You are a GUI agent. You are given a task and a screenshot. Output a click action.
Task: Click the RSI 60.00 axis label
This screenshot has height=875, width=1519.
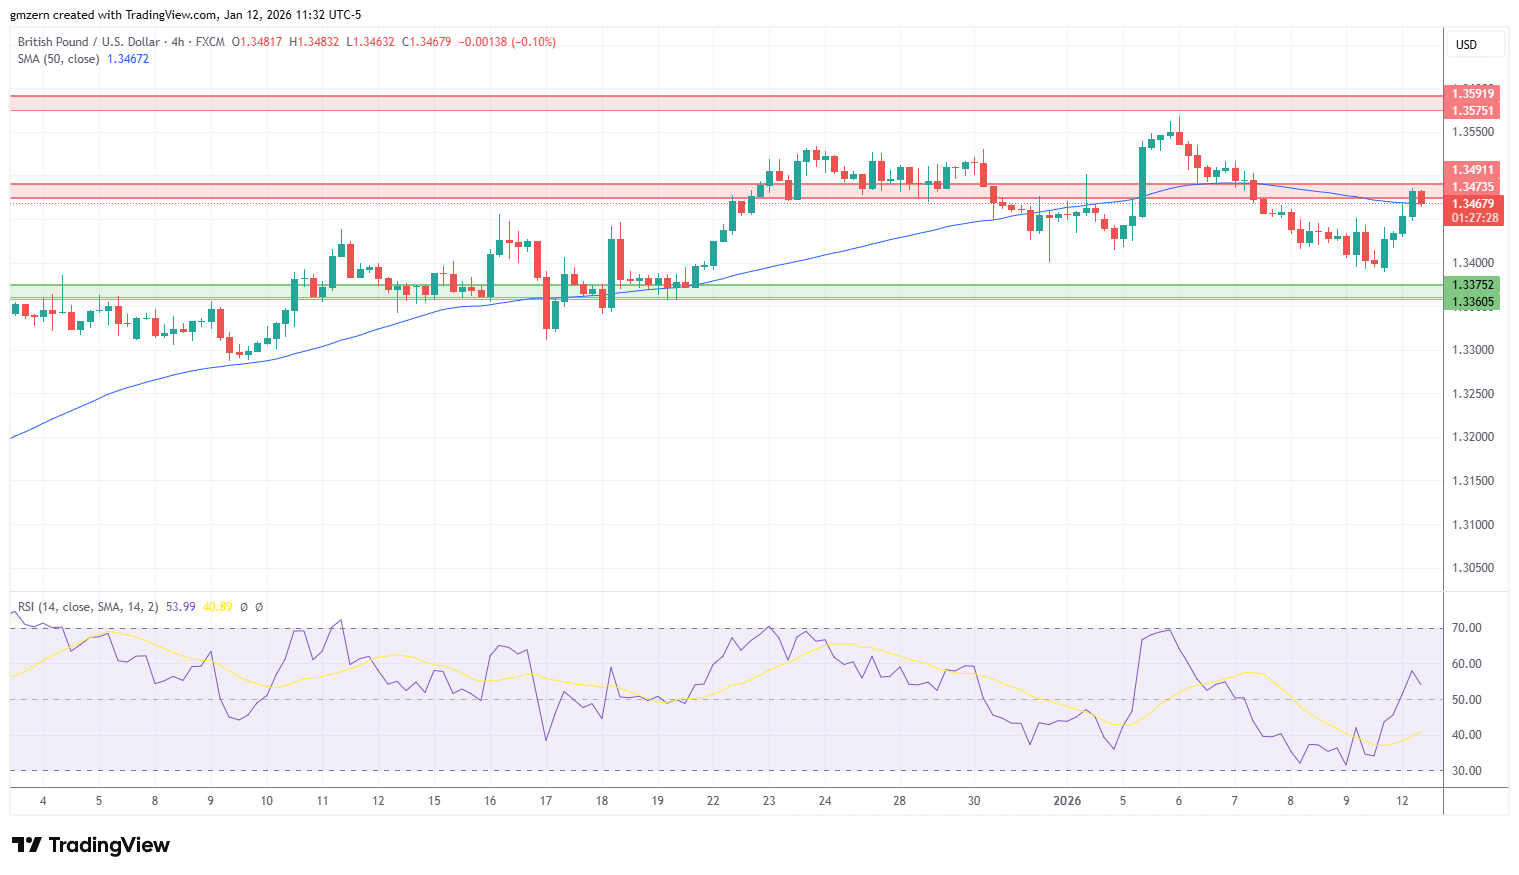click(x=1467, y=664)
